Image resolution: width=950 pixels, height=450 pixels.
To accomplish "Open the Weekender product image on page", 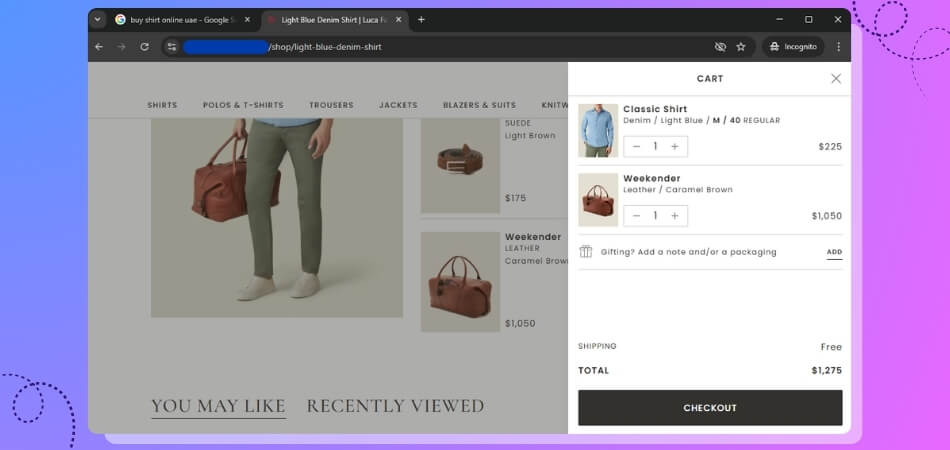I will click(x=460, y=282).
